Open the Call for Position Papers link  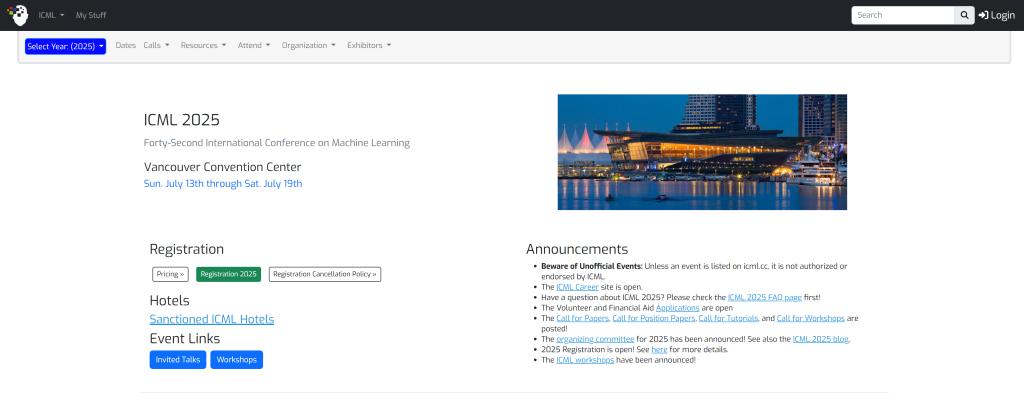pos(654,318)
